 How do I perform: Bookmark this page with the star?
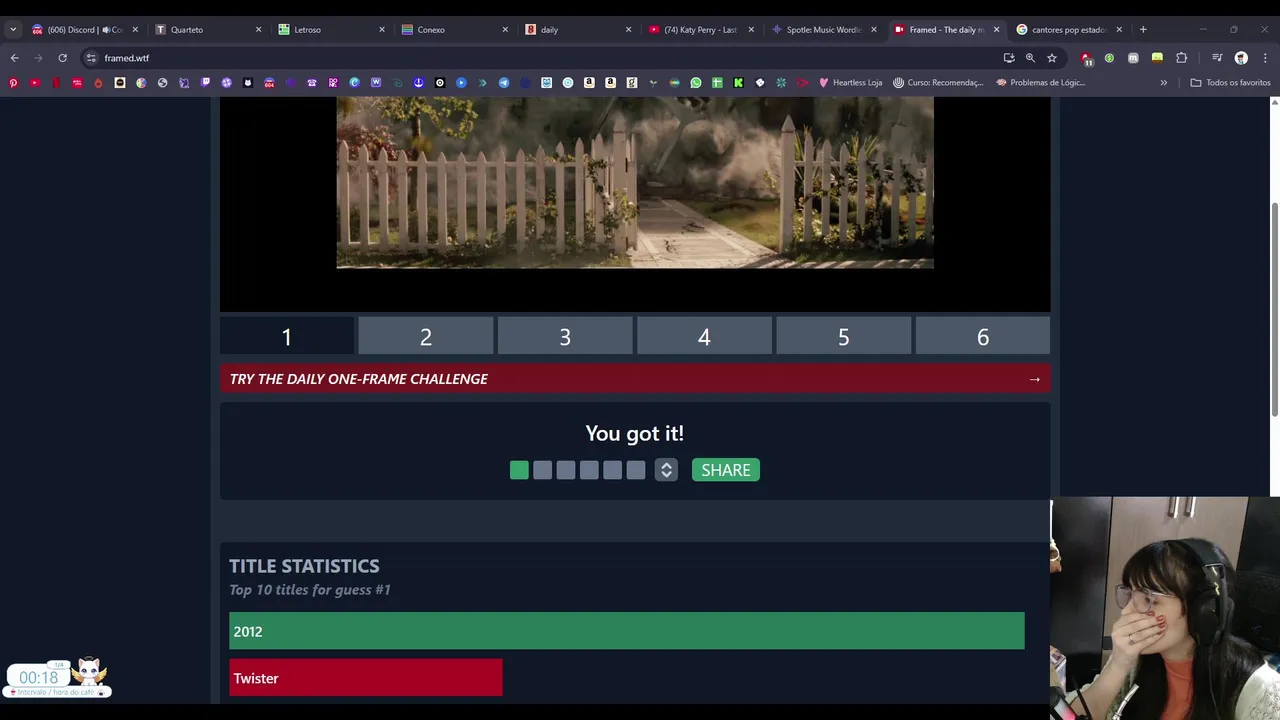[x=1052, y=58]
